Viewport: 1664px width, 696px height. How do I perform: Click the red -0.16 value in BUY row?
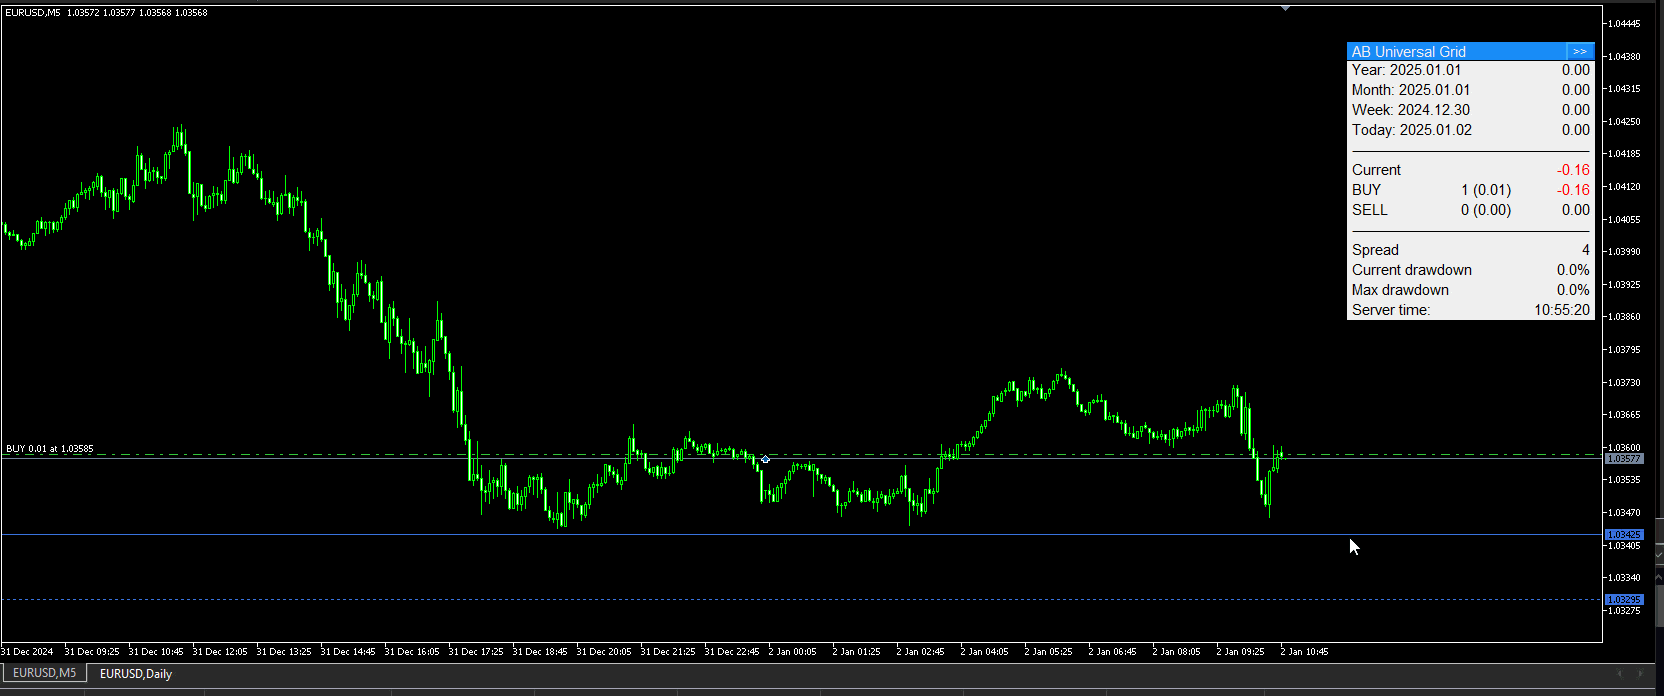click(1573, 190)
